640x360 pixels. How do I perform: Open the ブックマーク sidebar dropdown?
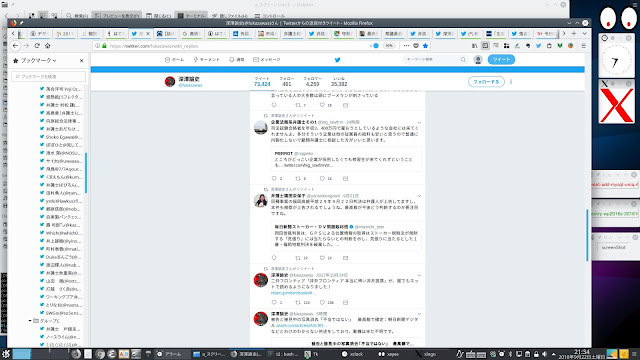pos(38,60)
